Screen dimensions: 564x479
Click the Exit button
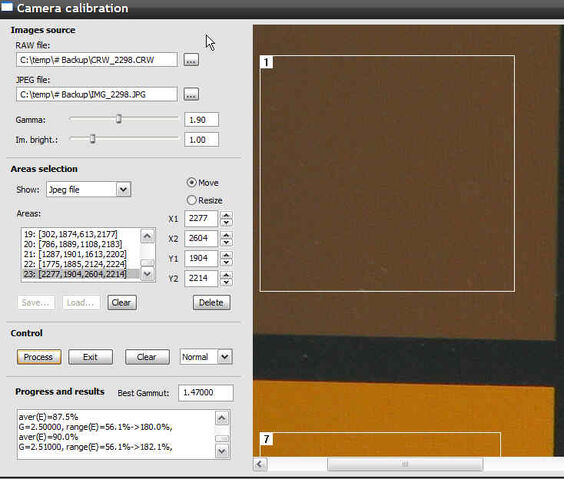[x=90, y=357]
